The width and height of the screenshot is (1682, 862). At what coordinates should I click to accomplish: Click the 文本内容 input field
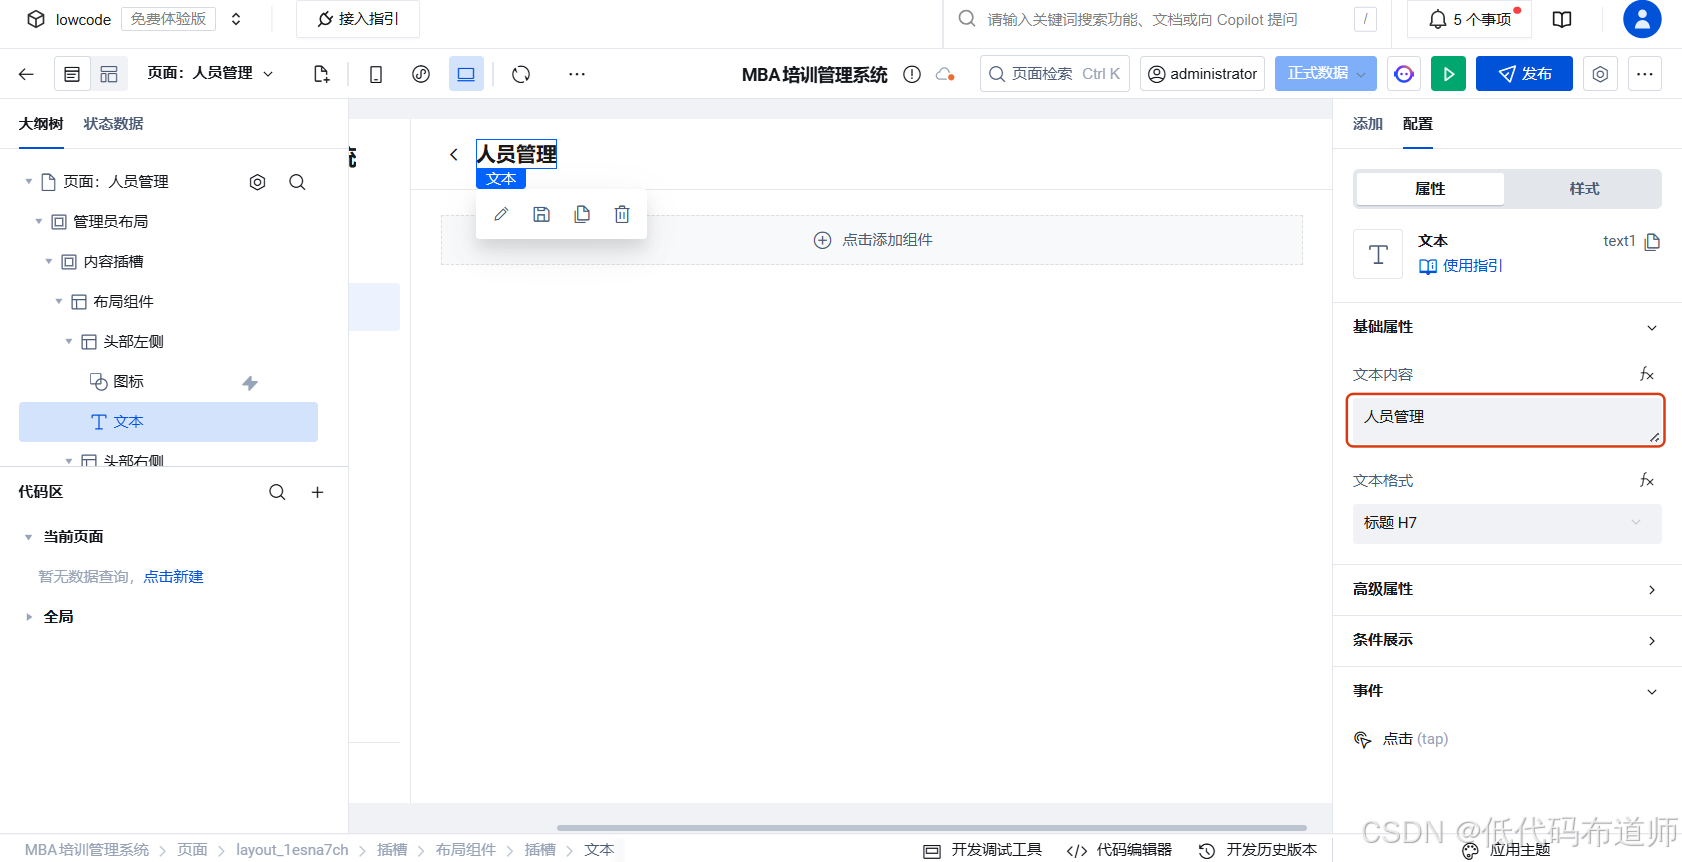(x=1506, y=420)
